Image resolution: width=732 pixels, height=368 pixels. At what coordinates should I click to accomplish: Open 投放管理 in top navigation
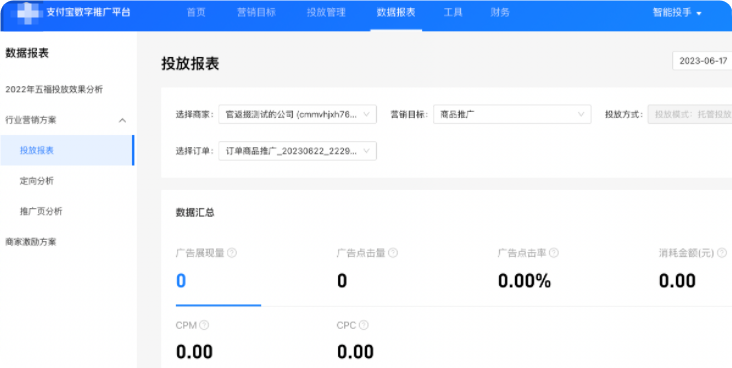326,13
